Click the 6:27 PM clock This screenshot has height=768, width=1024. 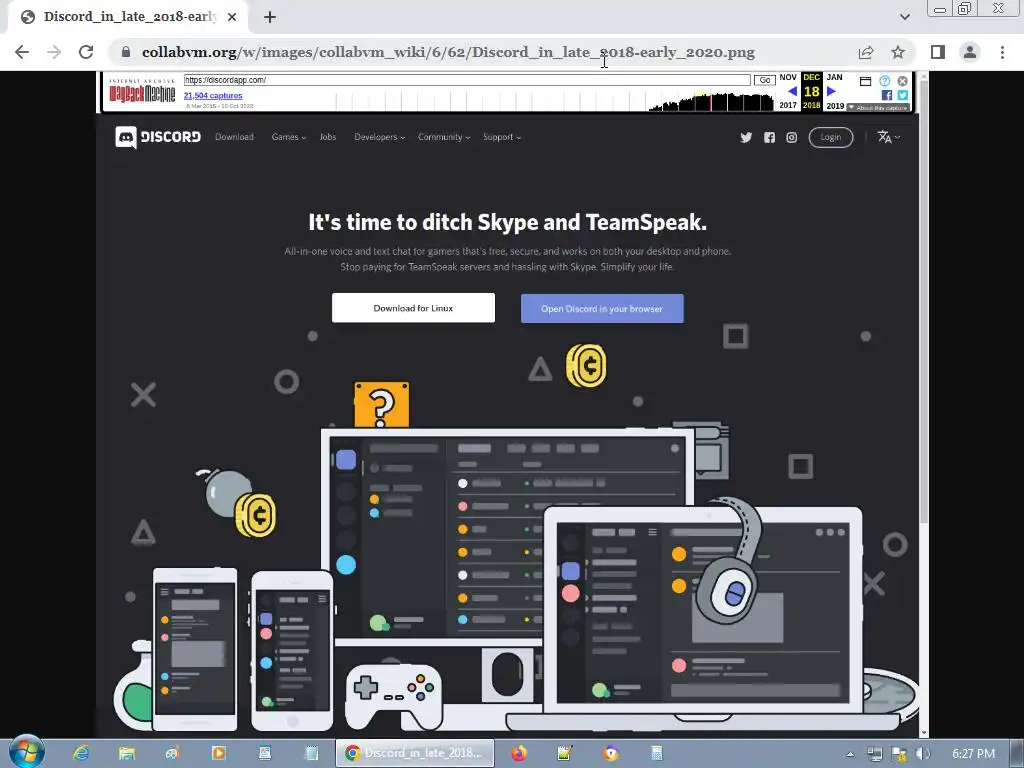[973, 754]
